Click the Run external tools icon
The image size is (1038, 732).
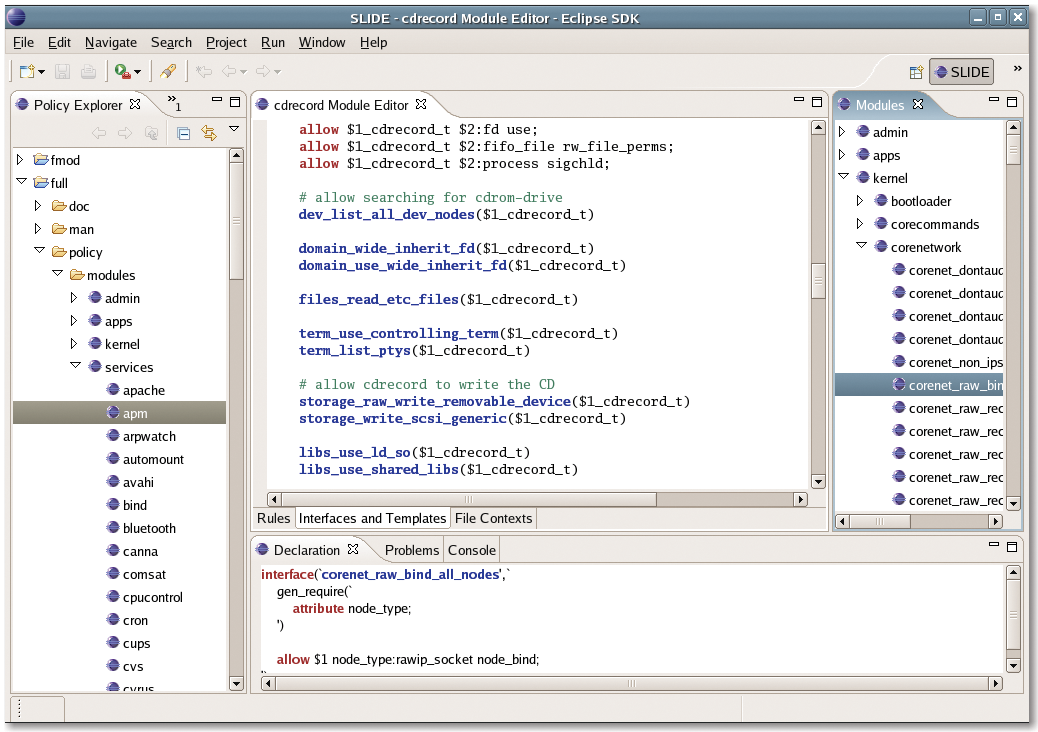click(122, 71)
